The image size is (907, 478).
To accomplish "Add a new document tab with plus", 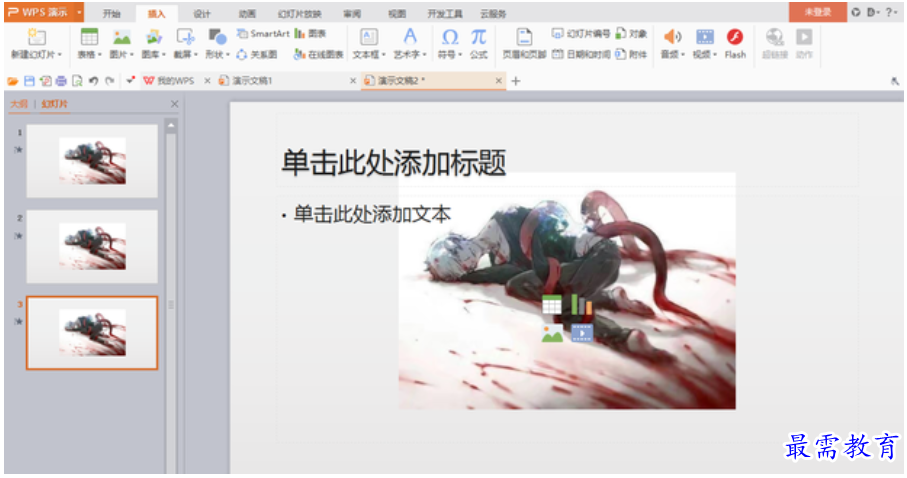I will [x=516, y=81].
